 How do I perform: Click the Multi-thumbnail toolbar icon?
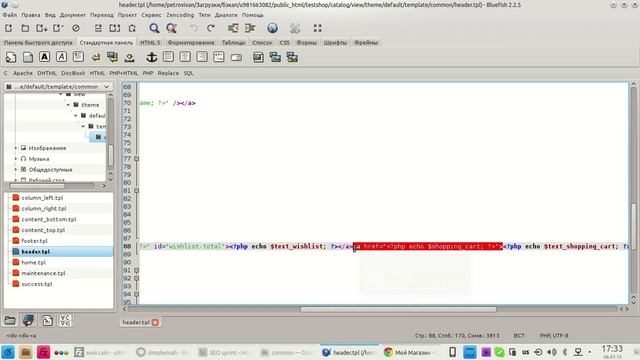[x=292, y=57]
